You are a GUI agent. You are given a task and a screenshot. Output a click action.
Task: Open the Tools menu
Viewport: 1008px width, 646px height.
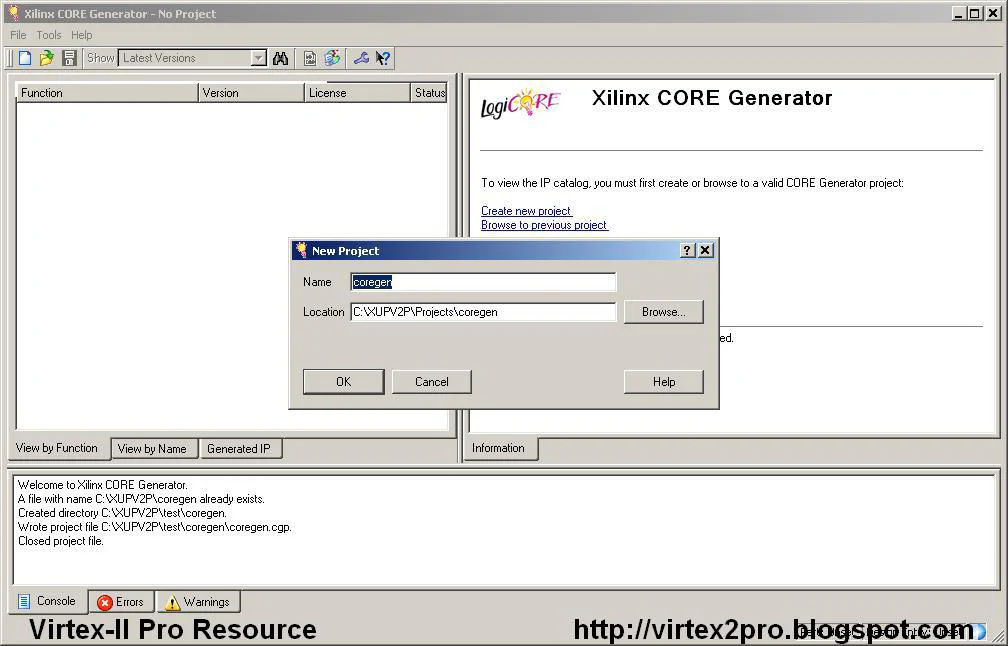click(x=49, y=35)
